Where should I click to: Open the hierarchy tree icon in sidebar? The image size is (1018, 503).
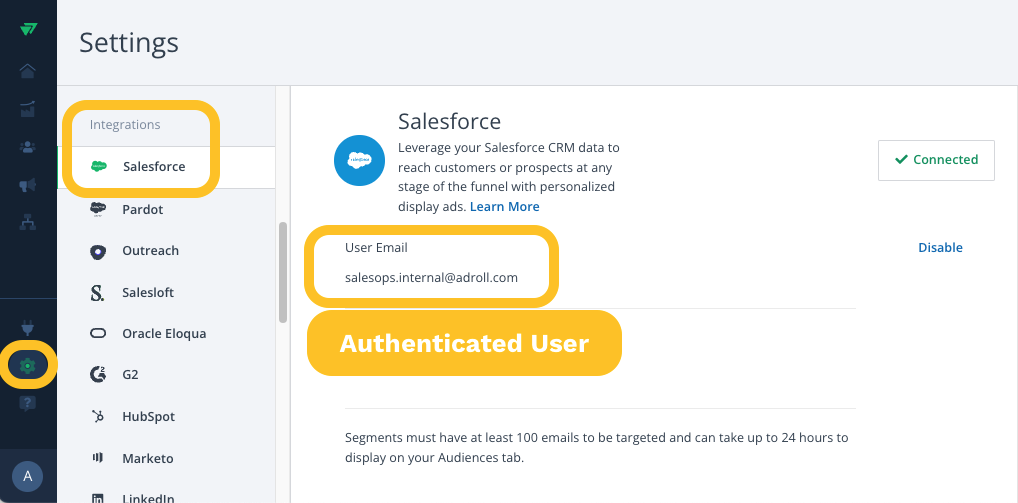point(28,223)
